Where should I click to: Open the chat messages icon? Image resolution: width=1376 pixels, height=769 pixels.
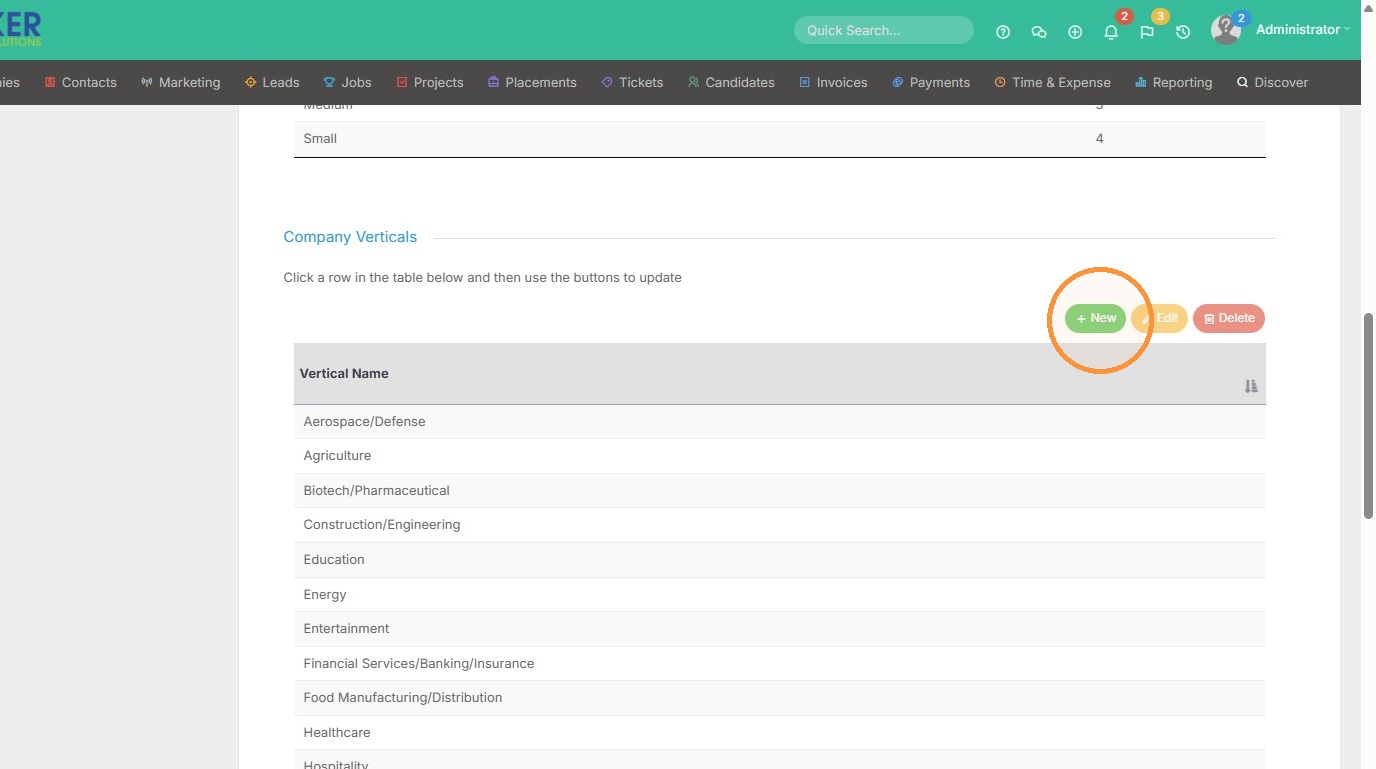1039,32
